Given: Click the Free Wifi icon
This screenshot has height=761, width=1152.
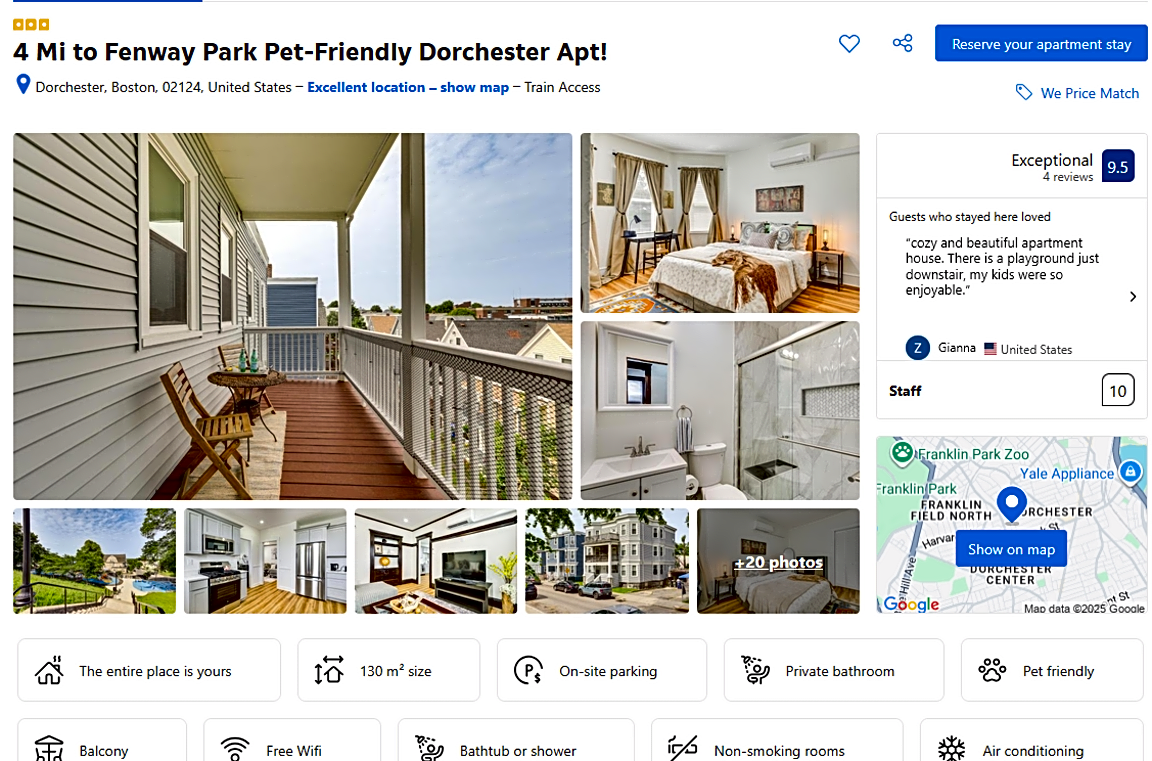Looking at the screenshot, I should pyautogui.click(x=235, y=749).
